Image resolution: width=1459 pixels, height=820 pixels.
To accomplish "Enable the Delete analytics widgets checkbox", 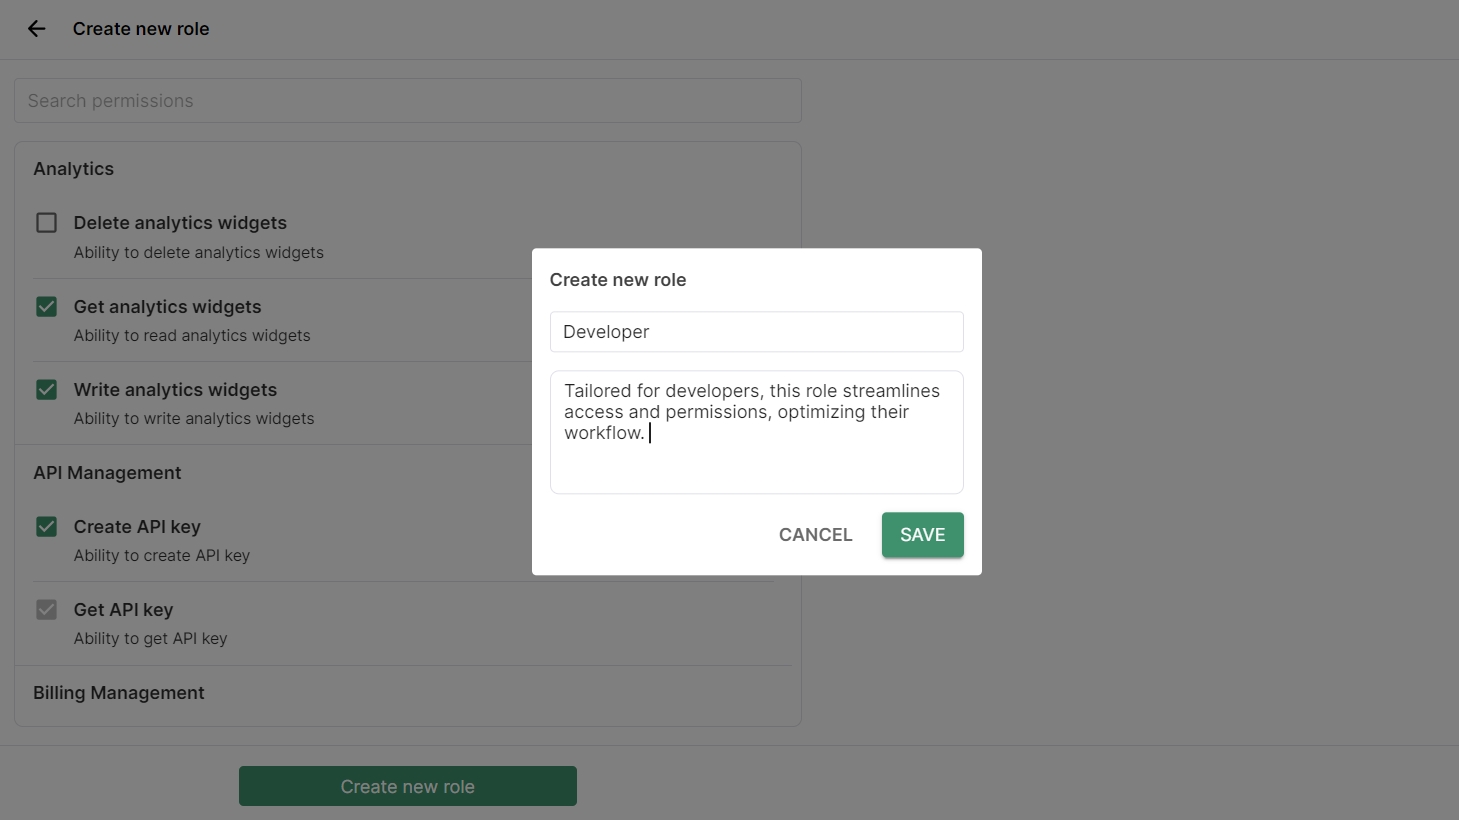I will point(47,223).
